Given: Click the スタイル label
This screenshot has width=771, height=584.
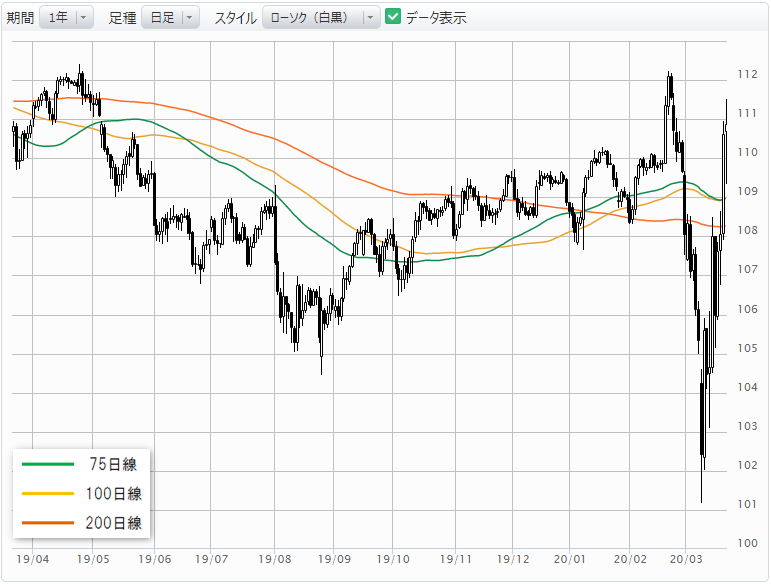Looking at the screenshot, I should pos(236,18).
